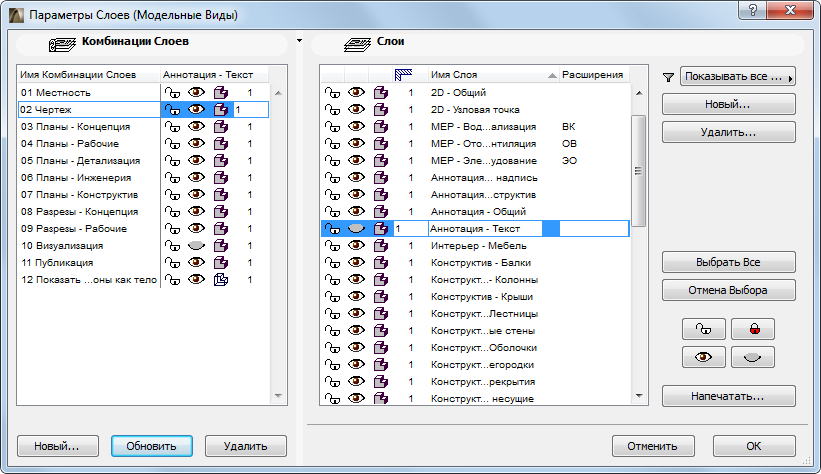Click the unlock layers button with open padlock
821x474 pixels.
point(704,329)
